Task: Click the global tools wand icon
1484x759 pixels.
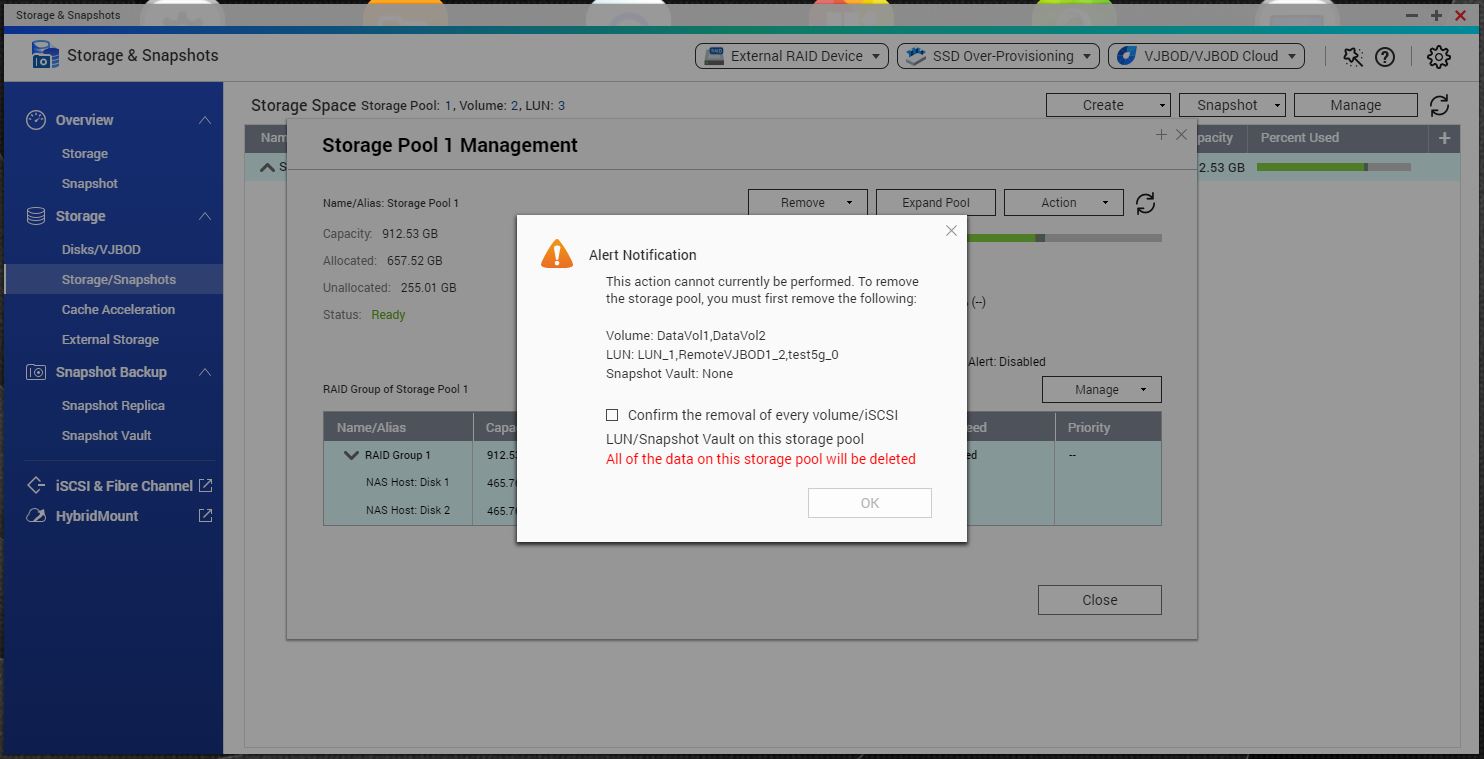Action: 1353,57
